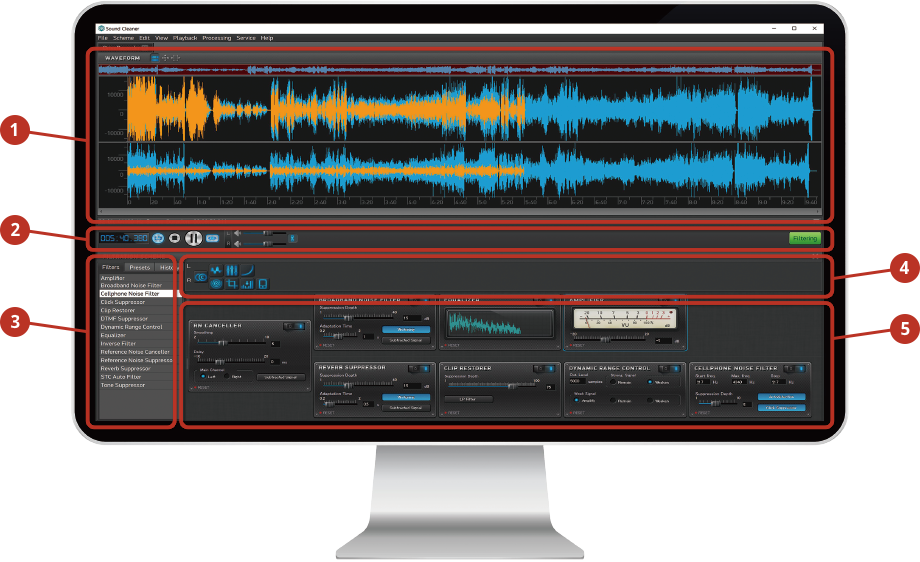Select STC Auto Filter in the list
Image resolution: width=920 pixels, height=562 pixels.
point(136,377)
